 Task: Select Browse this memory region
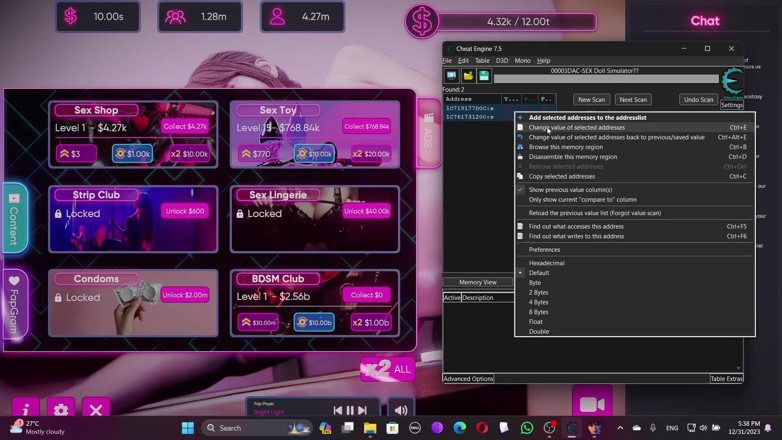(x=634, y=147)
